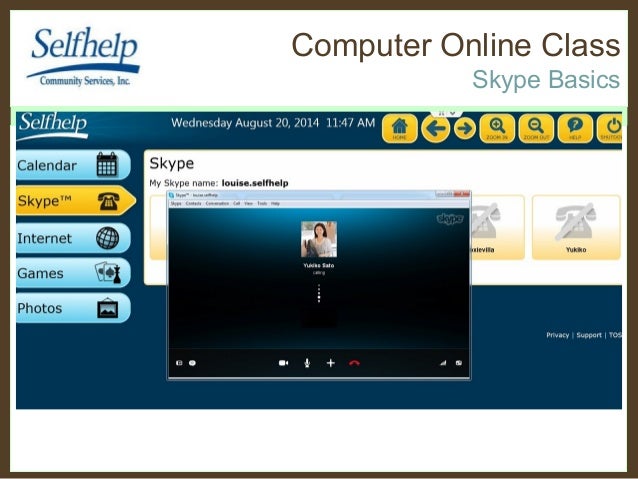Screen dimensions: 638x479
Task: Click the 'louise.selfhelp' Skype name text
Action: [x=255, y=183]
